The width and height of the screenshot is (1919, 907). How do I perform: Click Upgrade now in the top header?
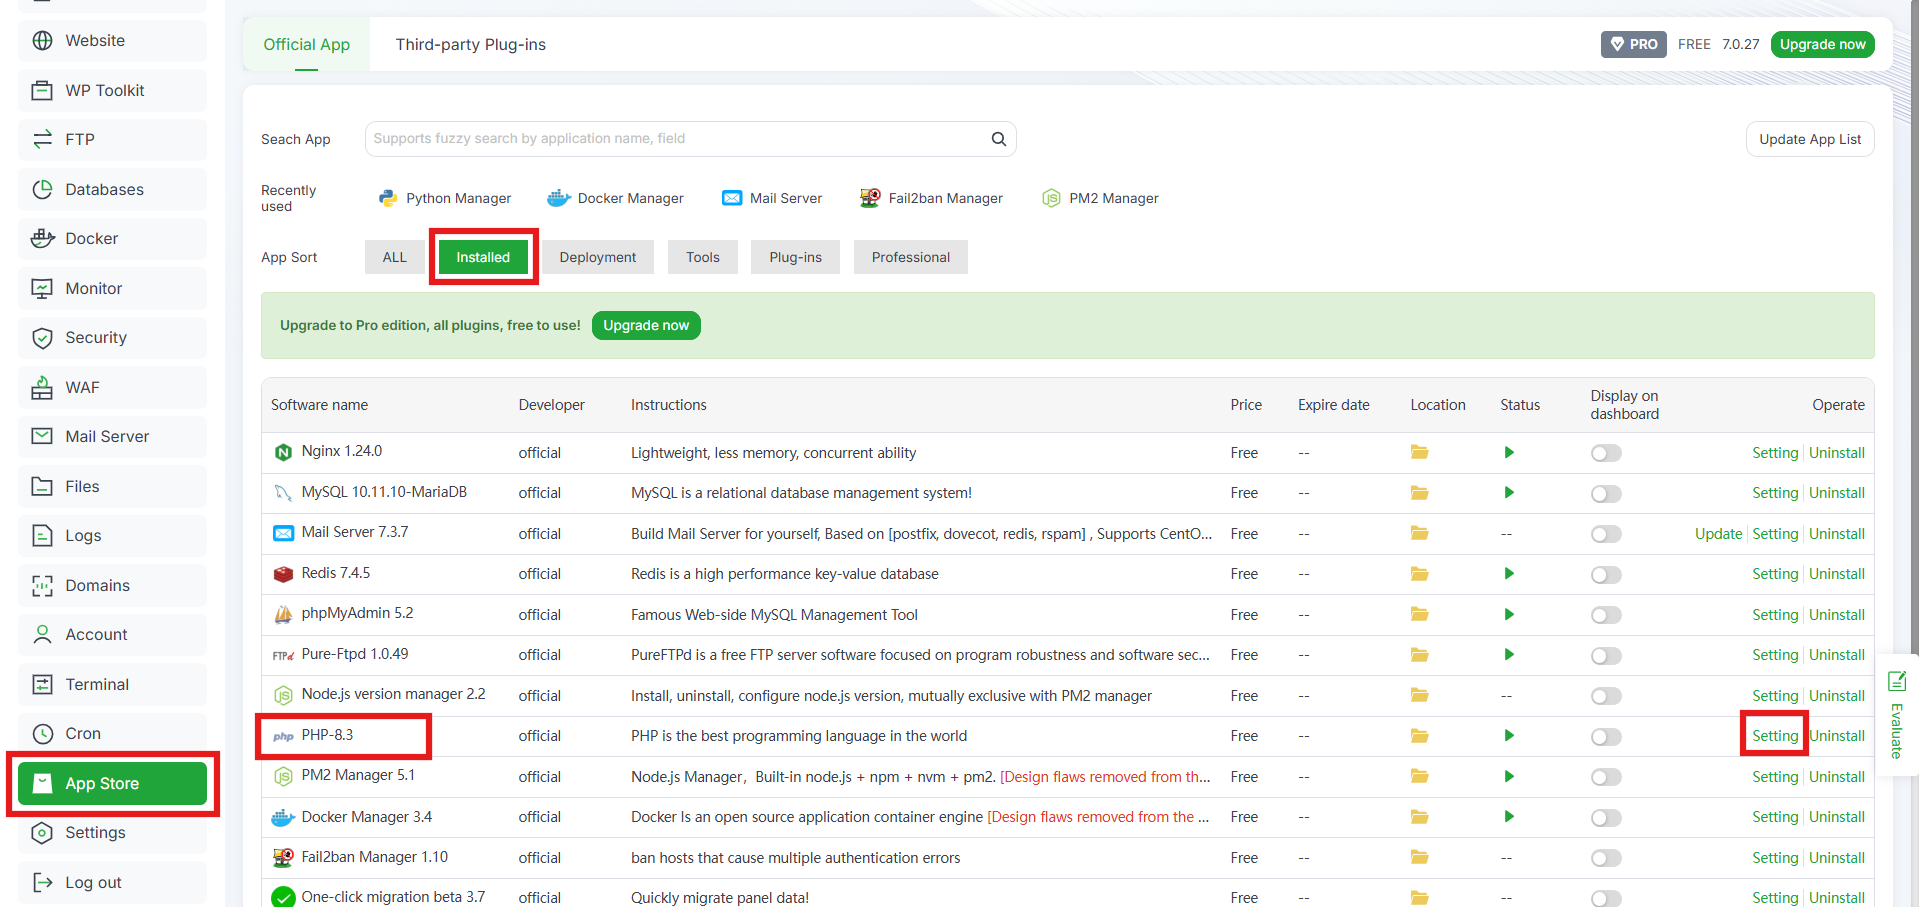[1822, 44]
